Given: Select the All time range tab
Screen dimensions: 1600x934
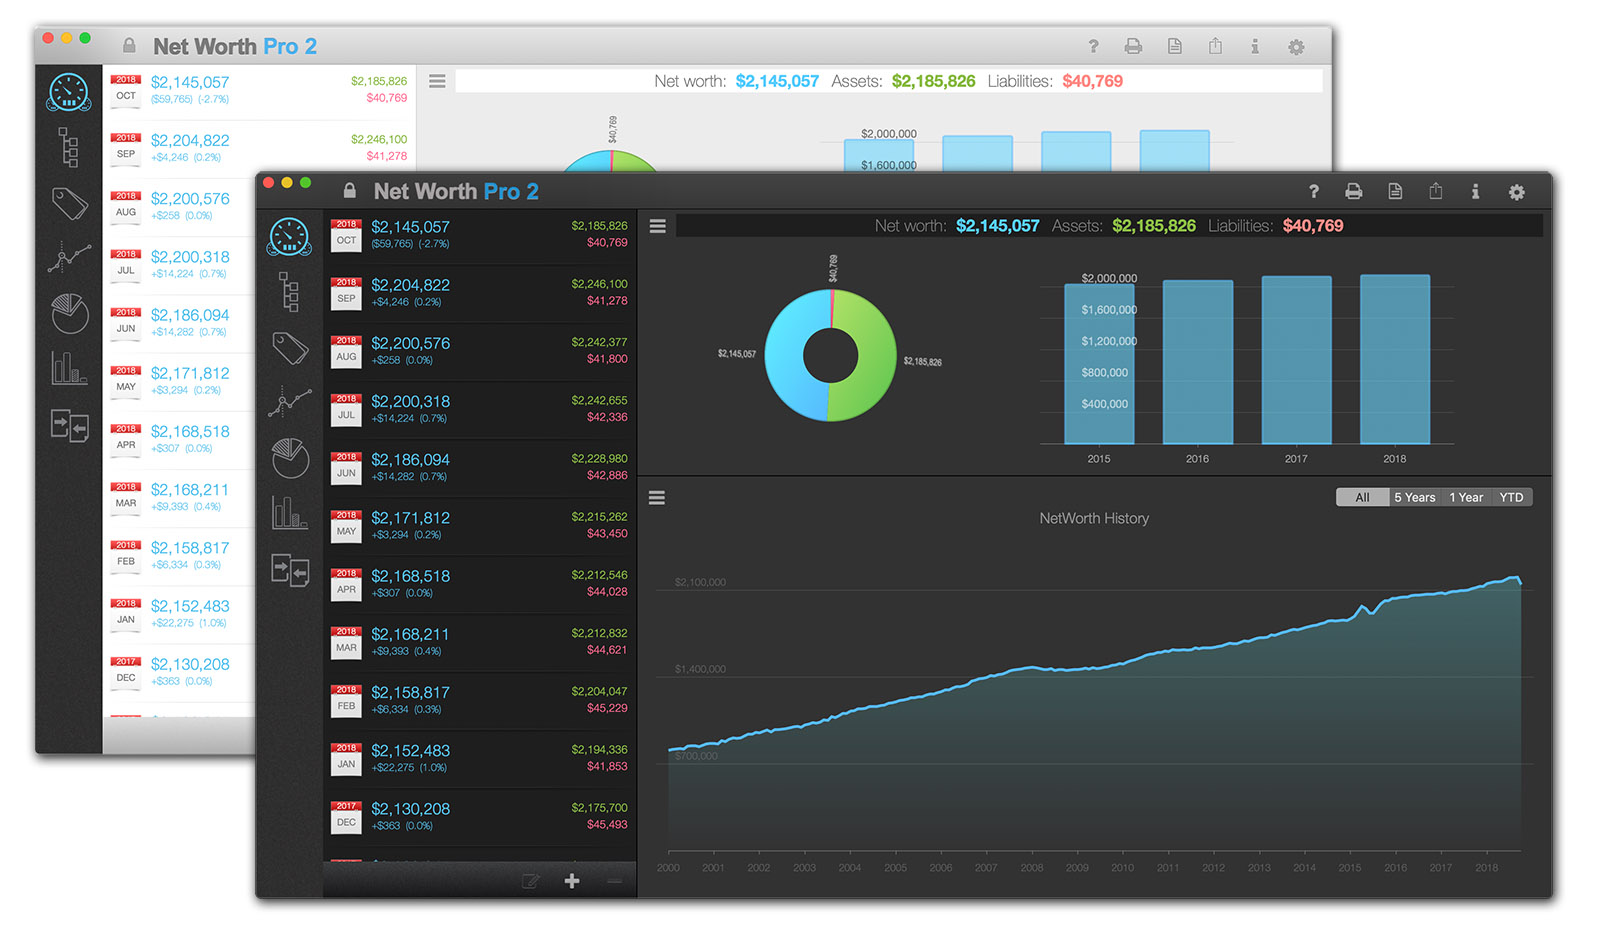Looking at the screenshot, I should [x=1362, y=497].
